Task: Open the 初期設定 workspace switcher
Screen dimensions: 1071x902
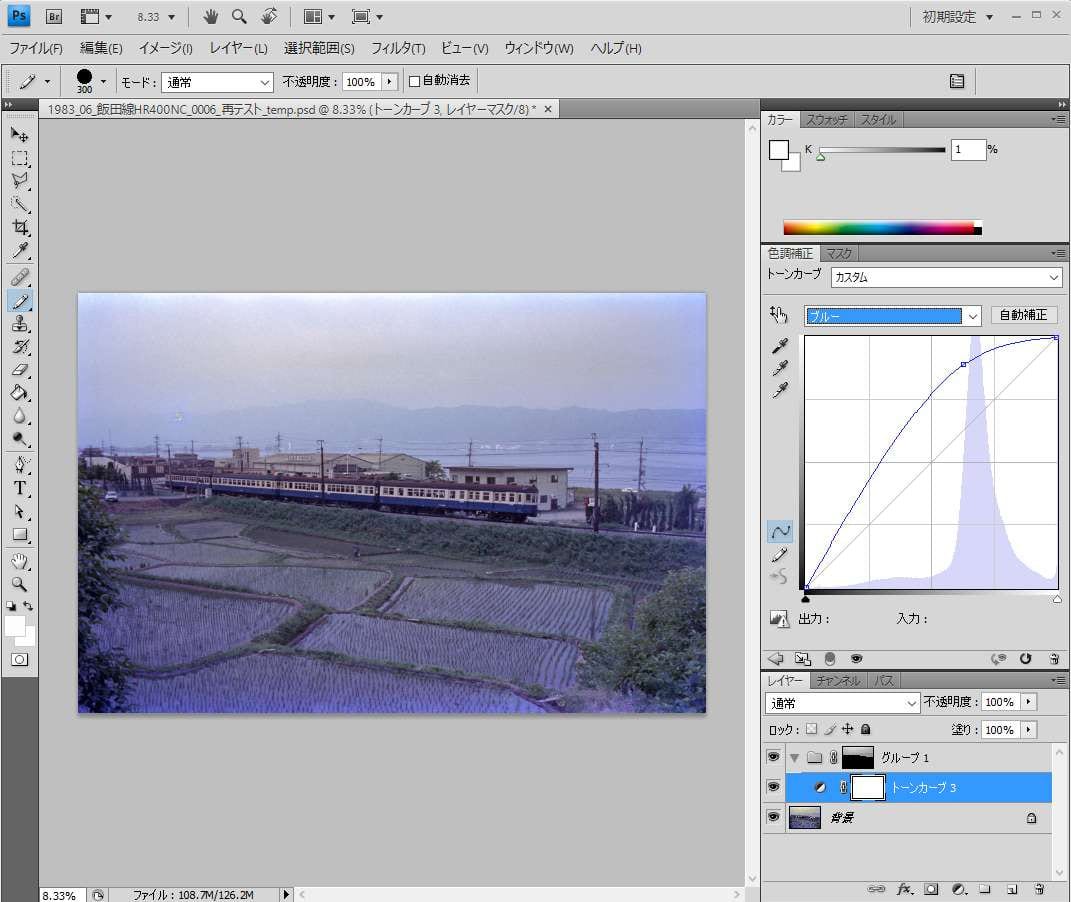Action: pos(958,17)
